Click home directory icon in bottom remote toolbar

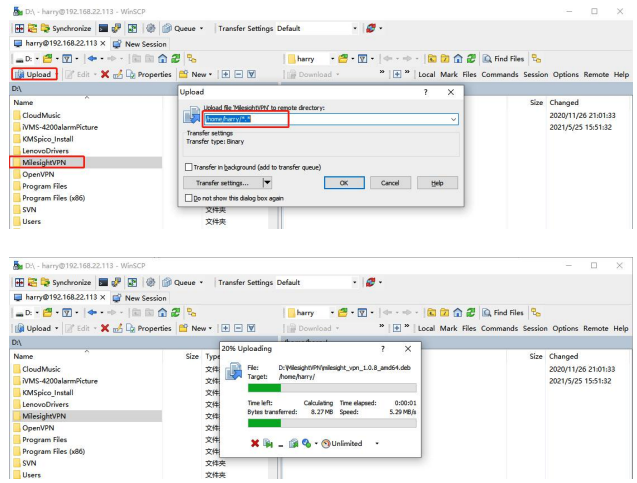point(458,313)
